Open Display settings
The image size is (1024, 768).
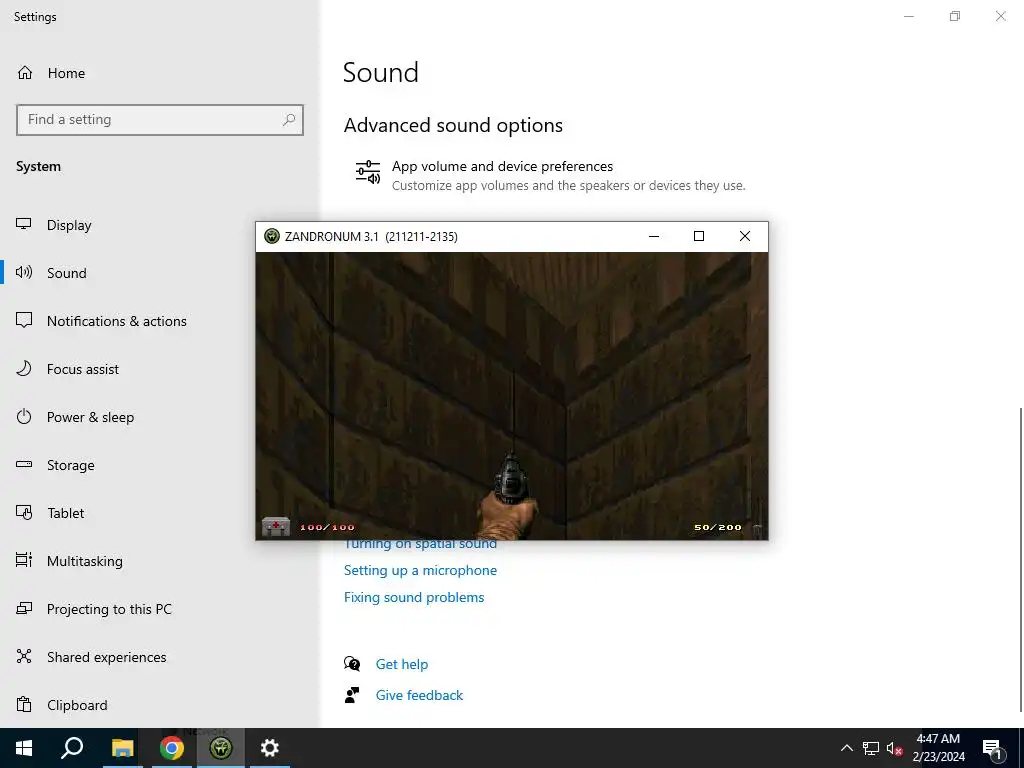(69, 225)
